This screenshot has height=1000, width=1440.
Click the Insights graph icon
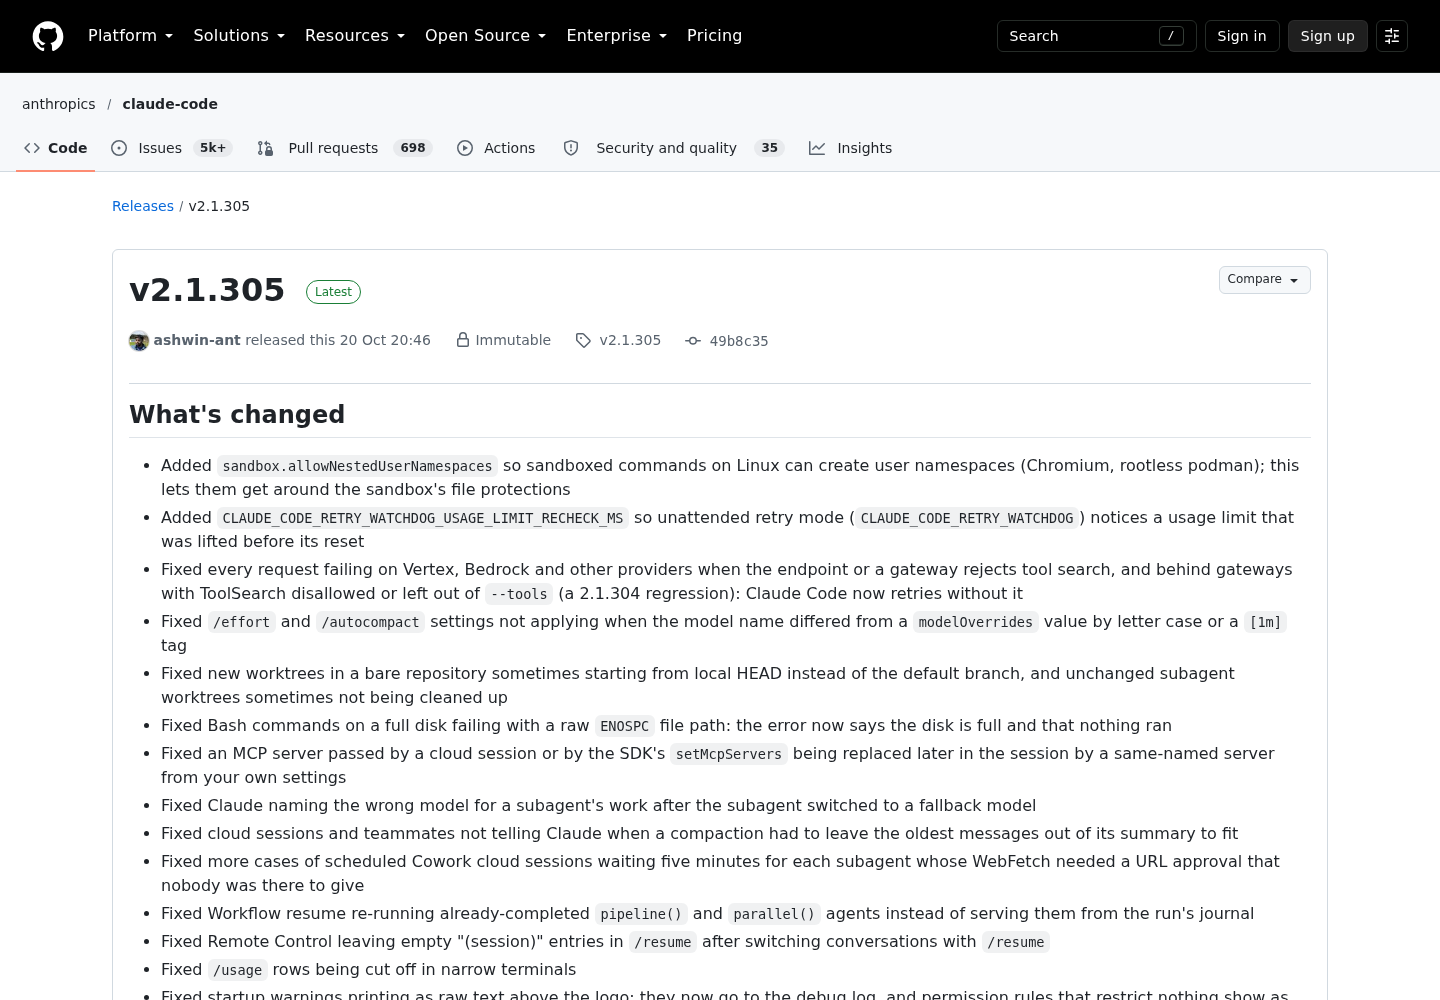click(817, 148)
